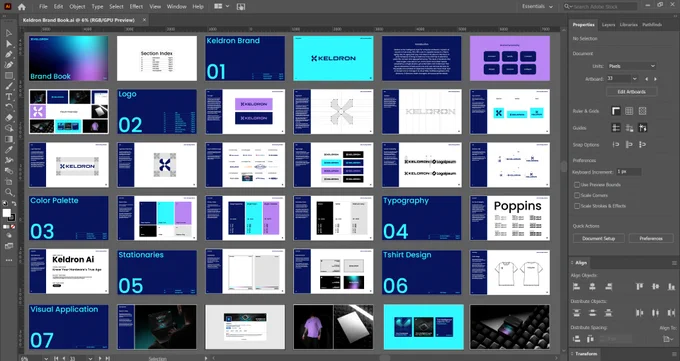This screenshot has height=361, width=680.
Task: Select the Curvature tool
Action: click(x=9, y=65)
